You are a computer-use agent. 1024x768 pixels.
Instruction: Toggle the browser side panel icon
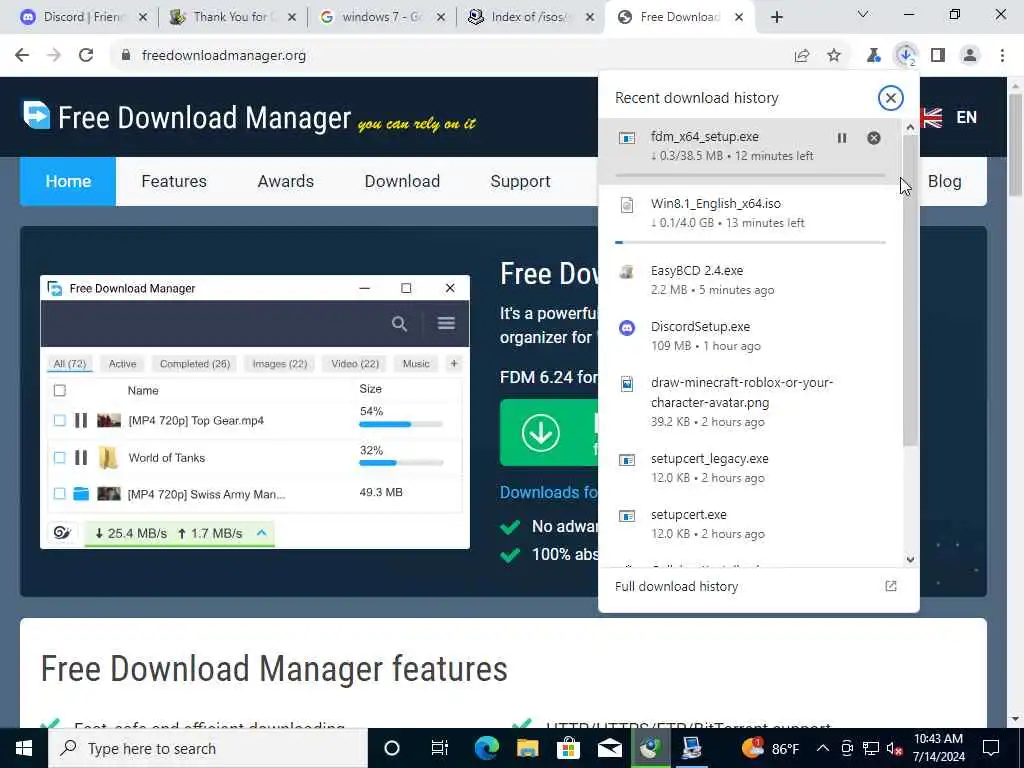point(938,56)
